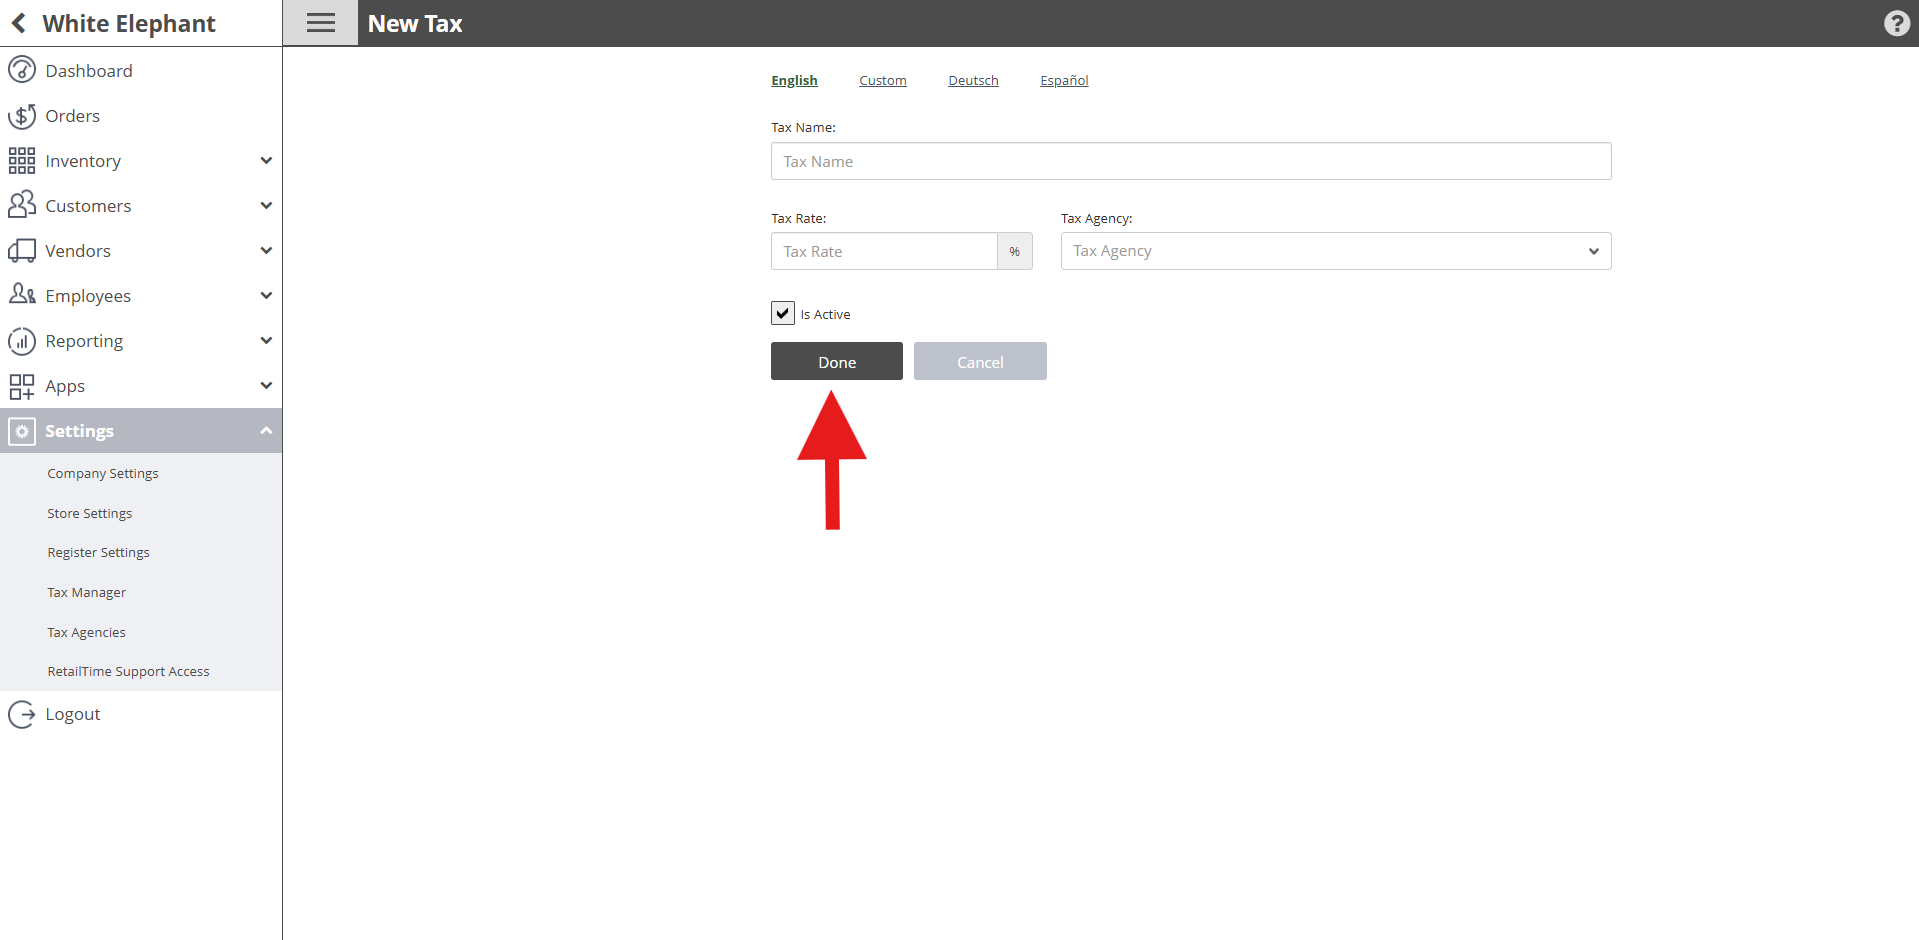Viewport: 1919px width, 940px height.
Task: Click the Reporting chart icon
Action: (x=22, y=341)
